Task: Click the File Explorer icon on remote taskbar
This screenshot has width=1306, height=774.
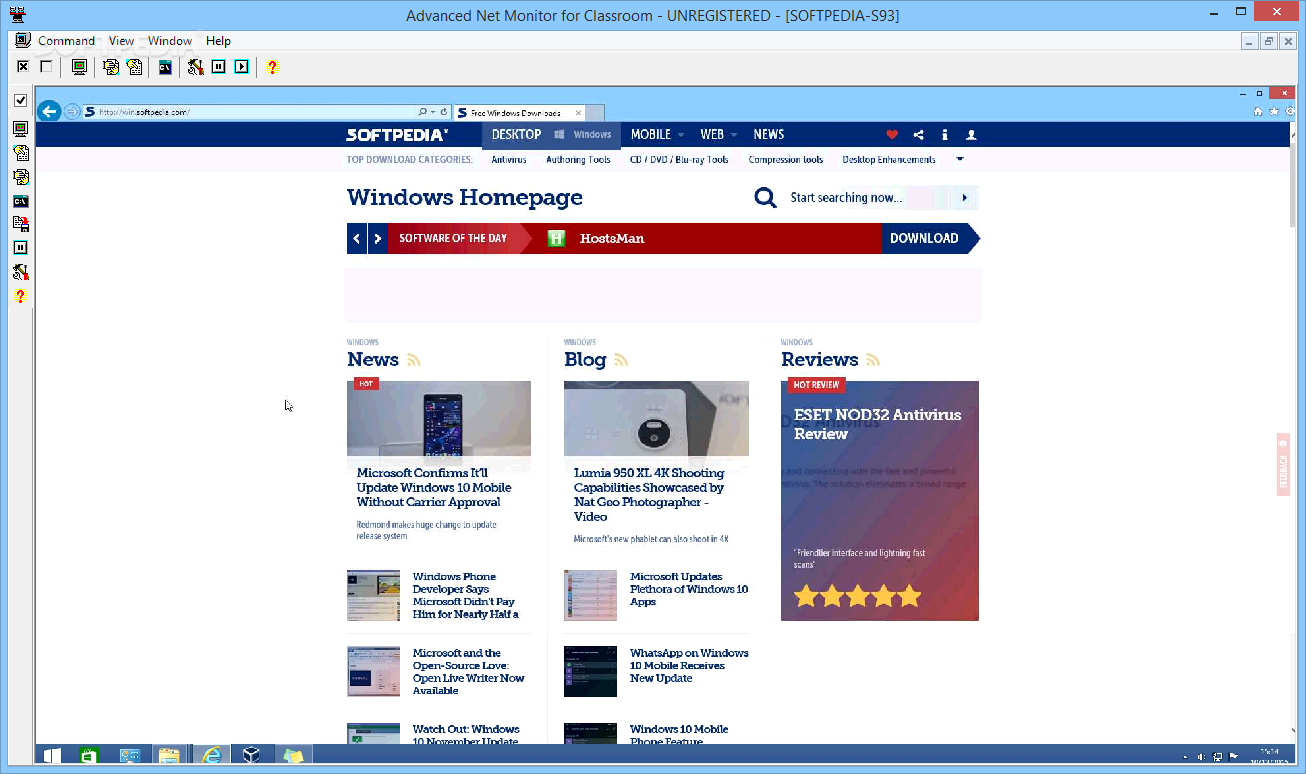Action: point(169,756)
